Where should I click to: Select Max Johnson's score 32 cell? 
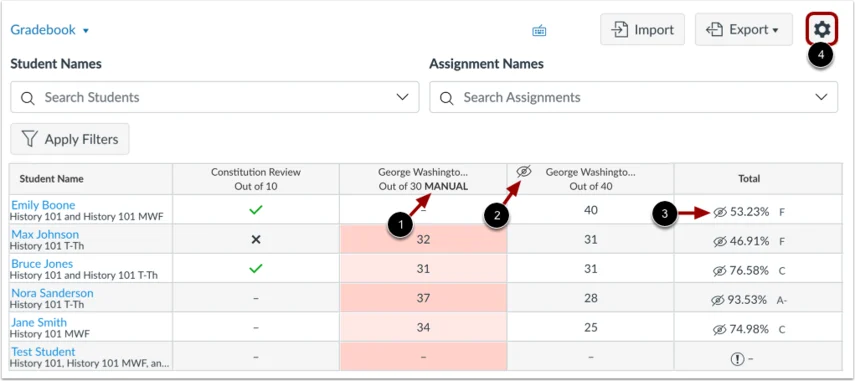point(423,239)
